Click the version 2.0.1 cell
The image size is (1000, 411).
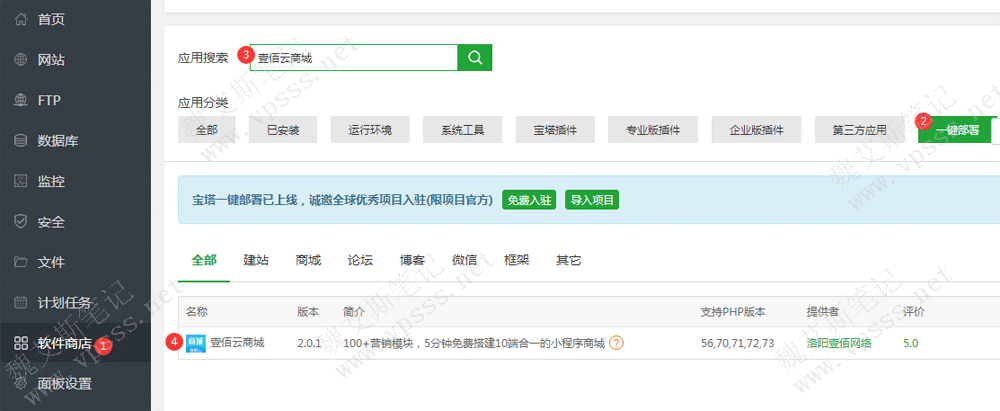309,343
